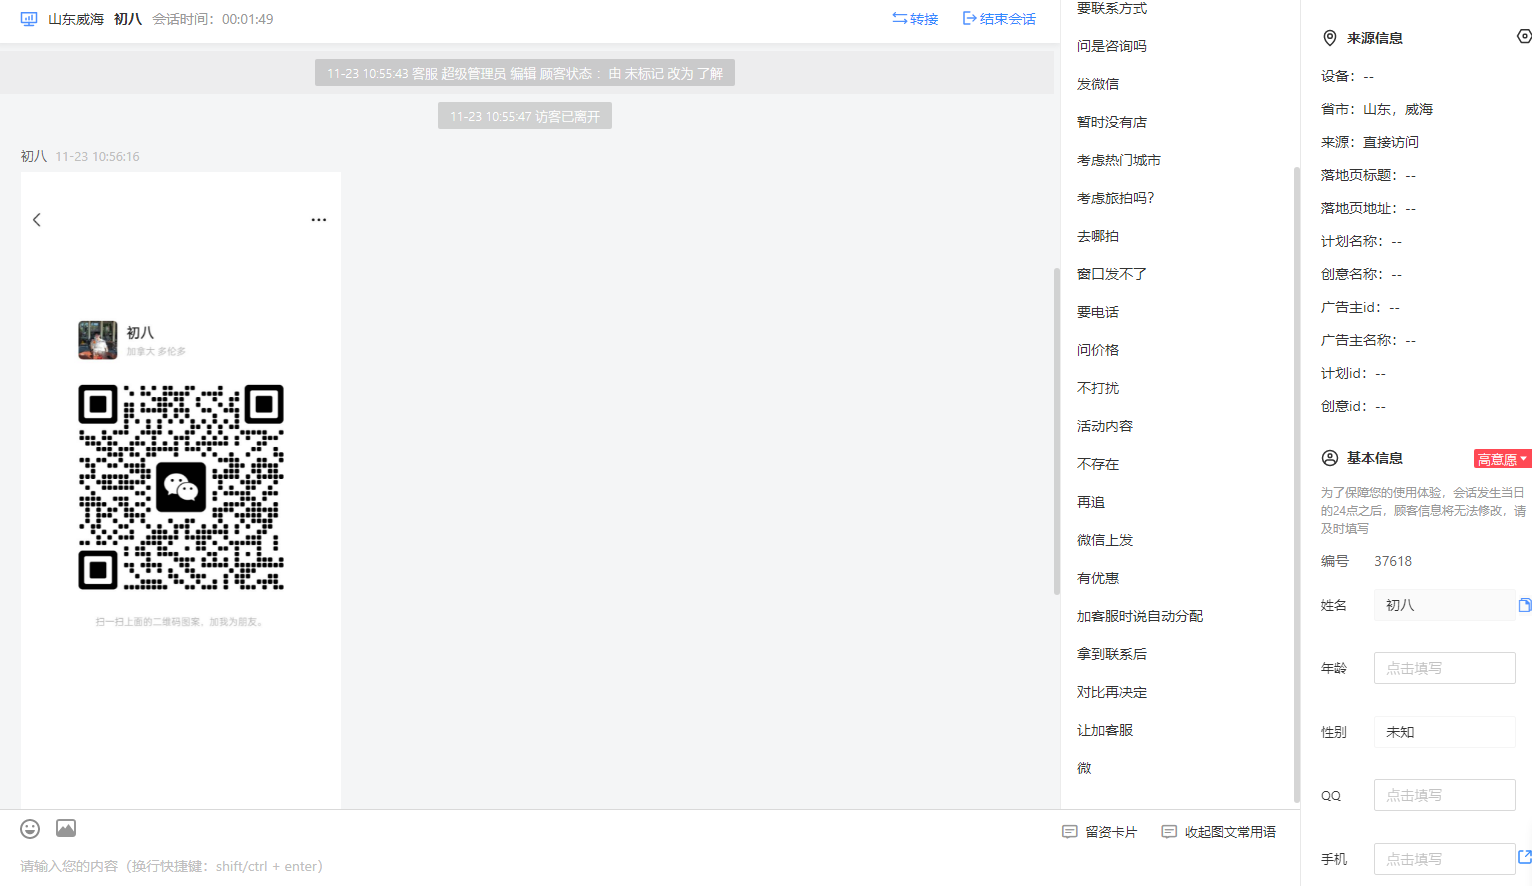
Task: Select quick phrase 拿到联系后
Action: (1112, 654)
